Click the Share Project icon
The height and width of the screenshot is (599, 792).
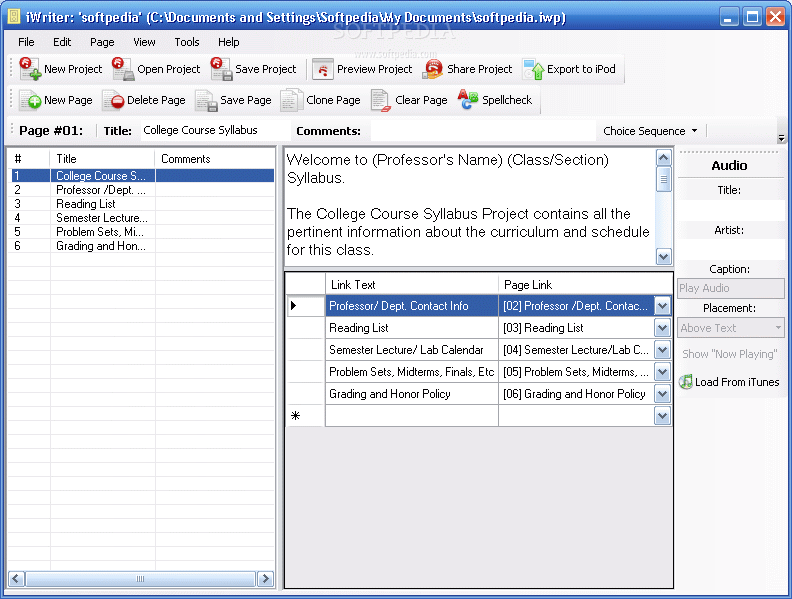click(x=433, y=69)
